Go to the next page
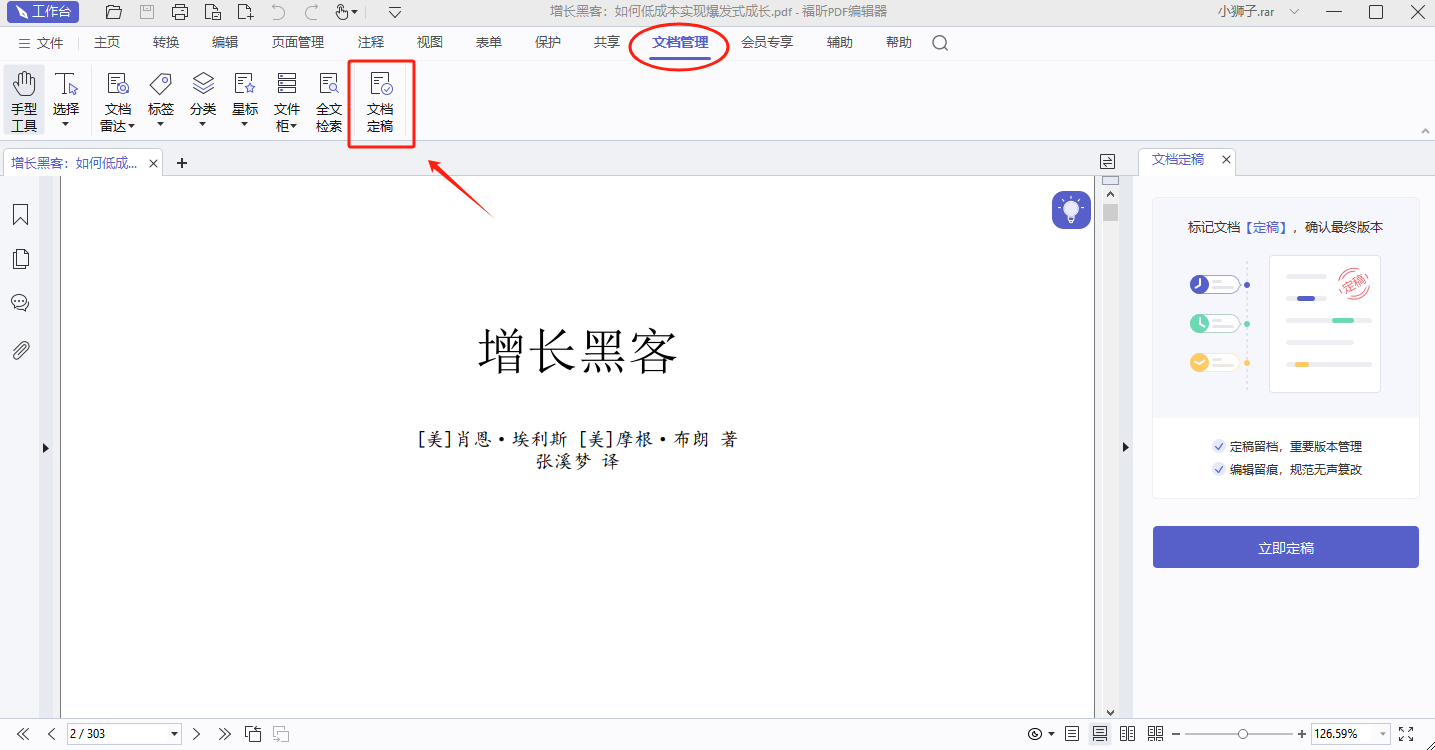The image size is (1435, 750). click(196, 734)
